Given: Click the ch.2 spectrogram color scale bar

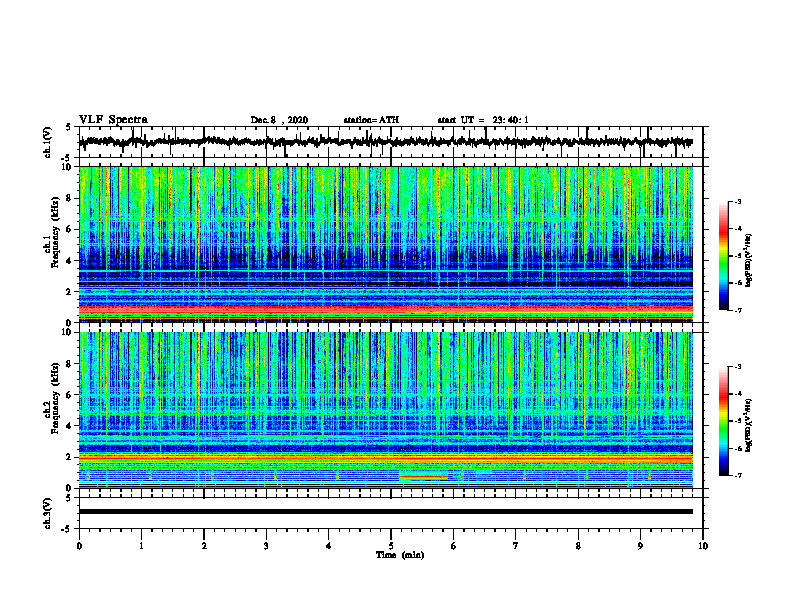Looking at the screenshot, I should pos(724,421).
